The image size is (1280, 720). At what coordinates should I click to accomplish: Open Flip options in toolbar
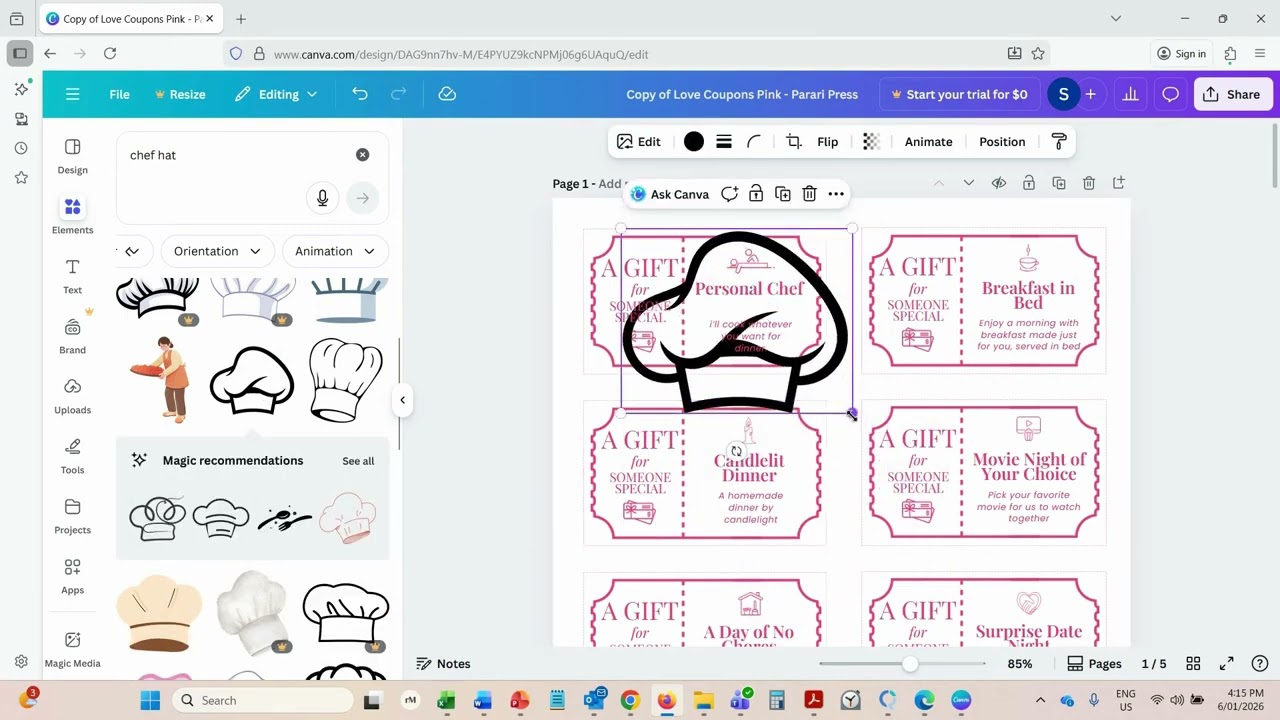coord(827,142)
